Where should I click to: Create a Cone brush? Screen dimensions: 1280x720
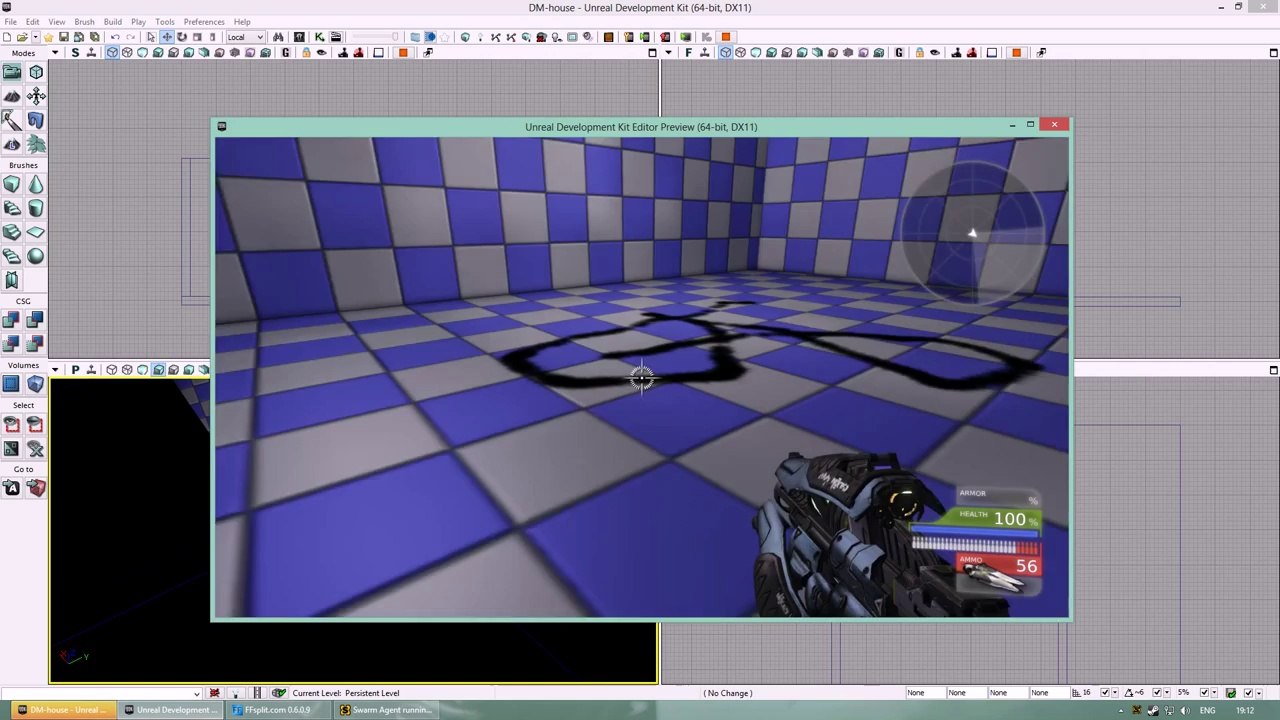(36, 184)
